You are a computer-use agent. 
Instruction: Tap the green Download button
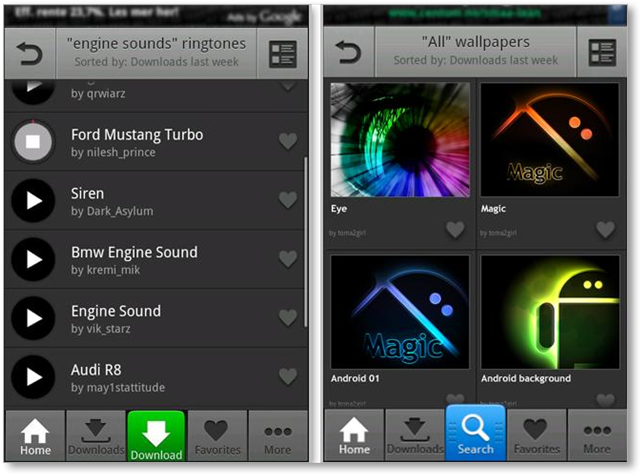click(156, 436)
